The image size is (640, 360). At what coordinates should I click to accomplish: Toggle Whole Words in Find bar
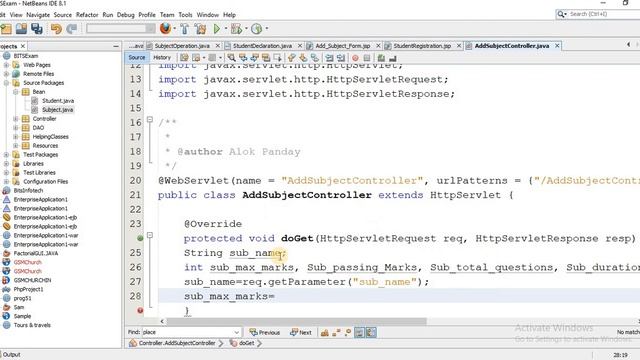tap(336, 333)
